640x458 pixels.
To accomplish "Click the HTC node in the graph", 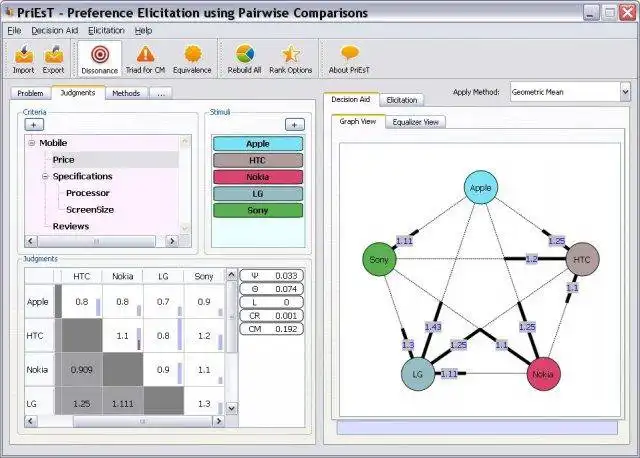I will pos(582,259).
